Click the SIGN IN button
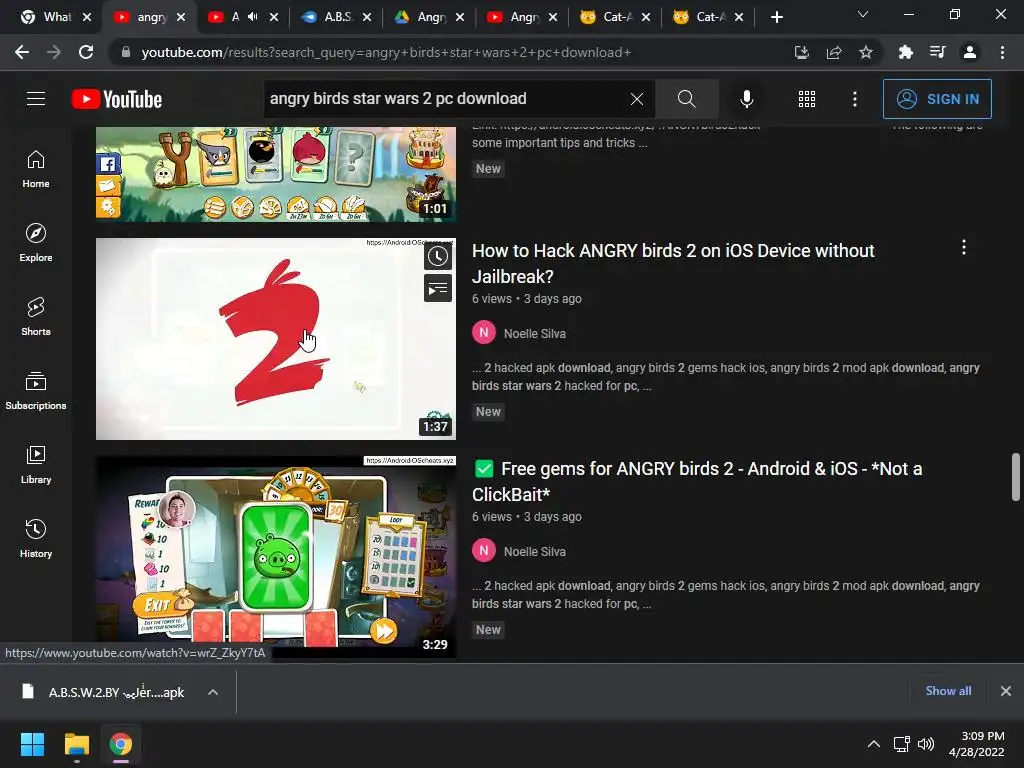Image resolution: width=1024 pixels, height=768 pixels. coord(937,99)
